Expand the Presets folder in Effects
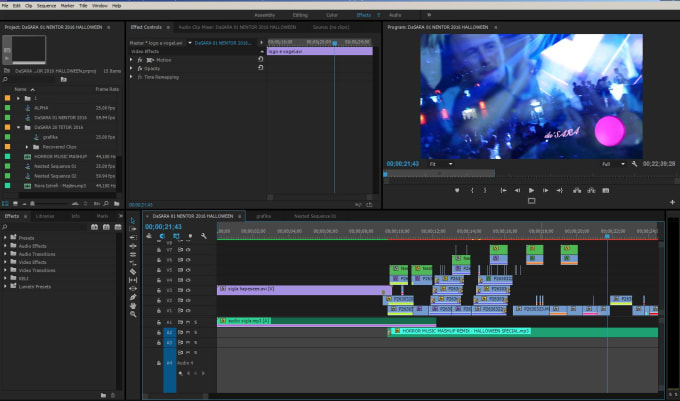Screen dimensions: 680x401 click(5, 238)
